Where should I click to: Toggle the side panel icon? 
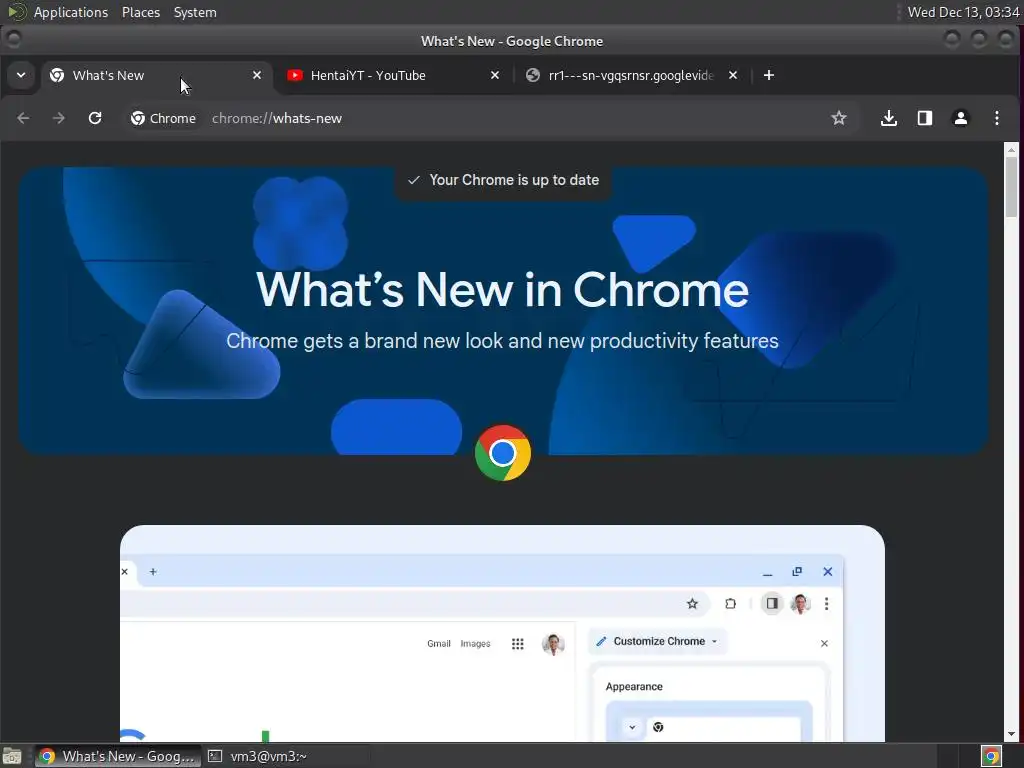[924, 118]
